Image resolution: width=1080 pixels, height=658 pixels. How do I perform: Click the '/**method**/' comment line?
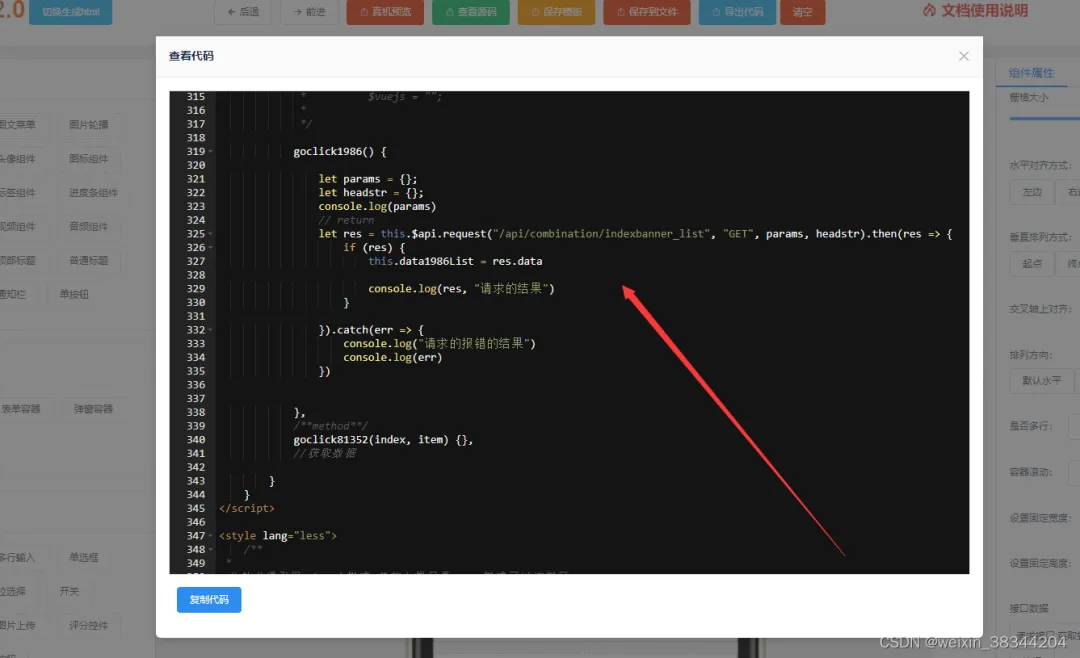330,426
